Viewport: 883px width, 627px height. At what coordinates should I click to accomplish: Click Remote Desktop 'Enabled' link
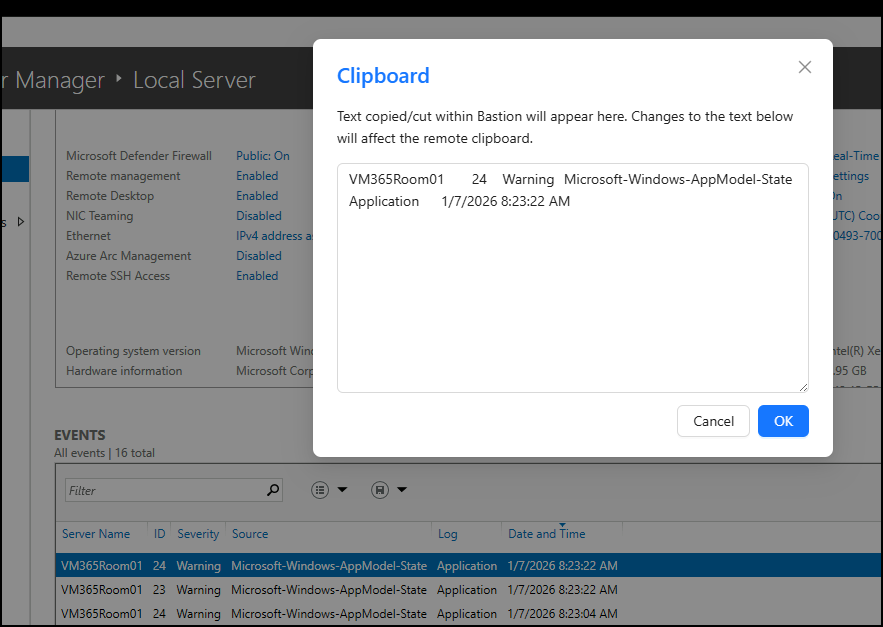pos(257,196)
